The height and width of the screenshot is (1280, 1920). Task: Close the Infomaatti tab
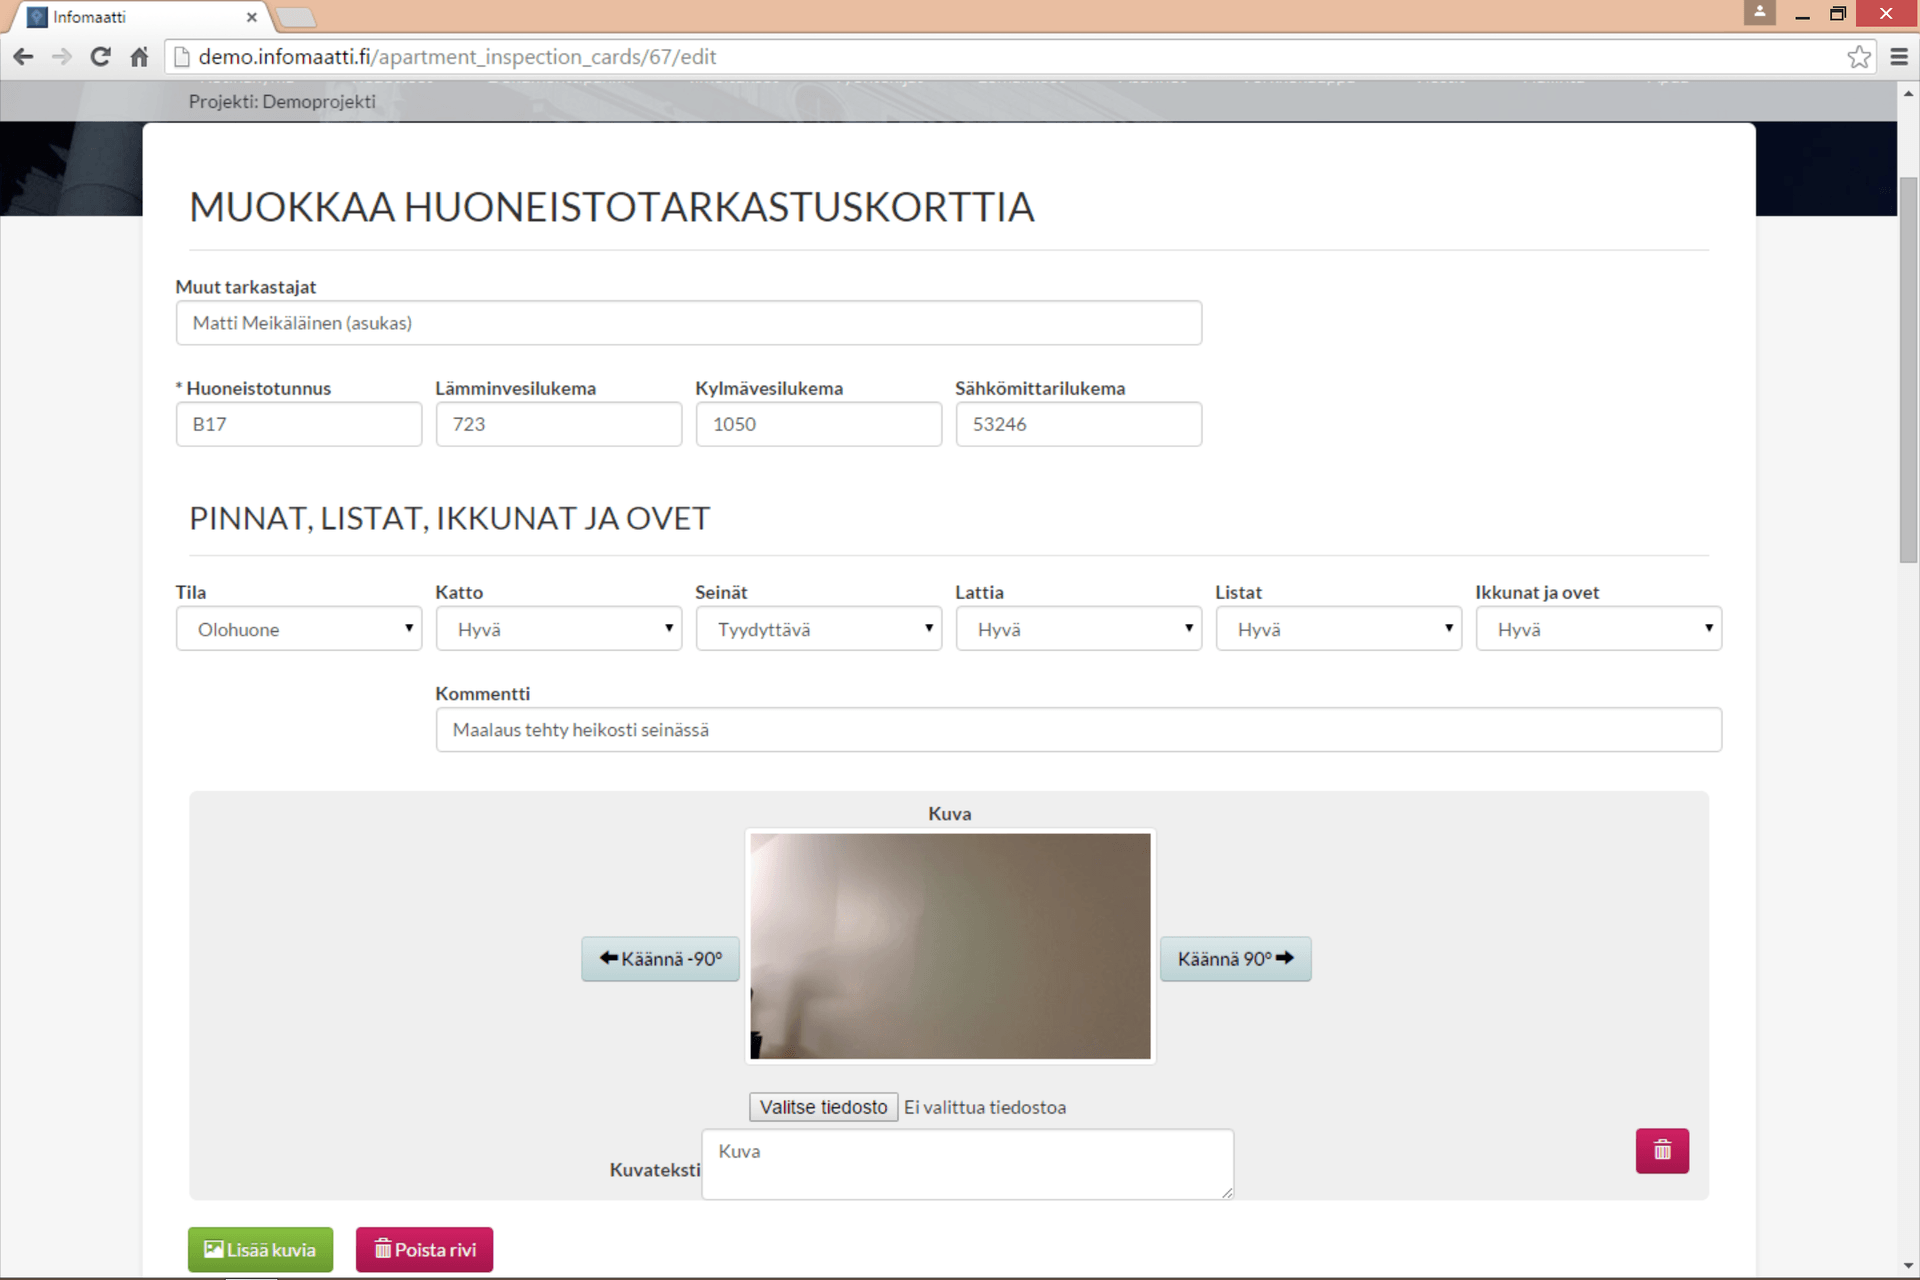pyautogui.click(x=252, y=17)
